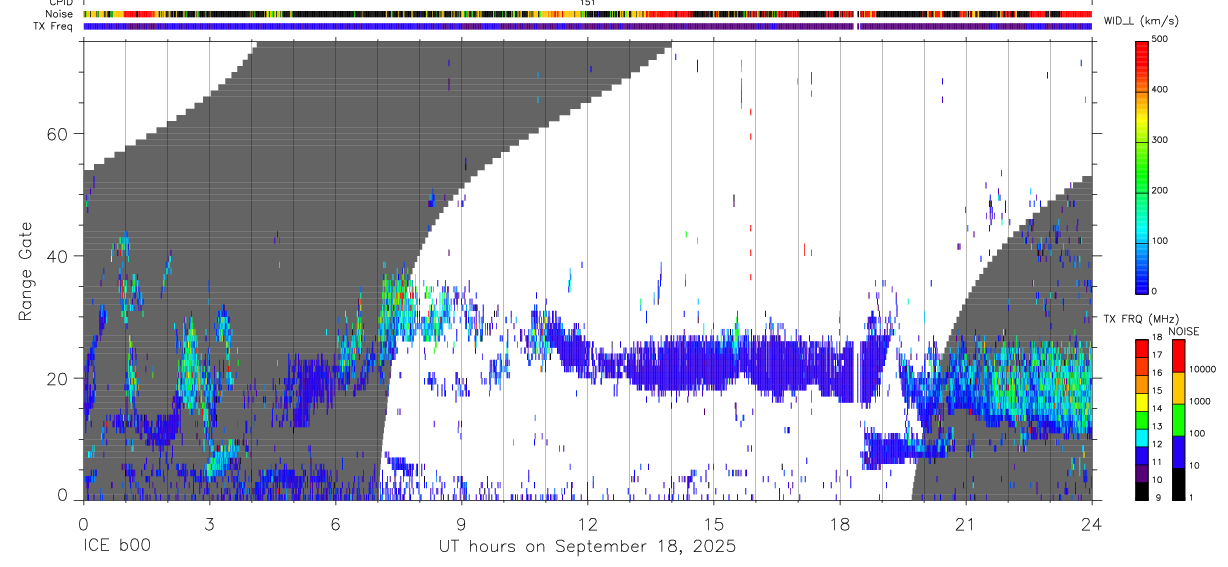Click the 0 hour label on UT axis
The image size is (1228, 567).
point(83,522)
